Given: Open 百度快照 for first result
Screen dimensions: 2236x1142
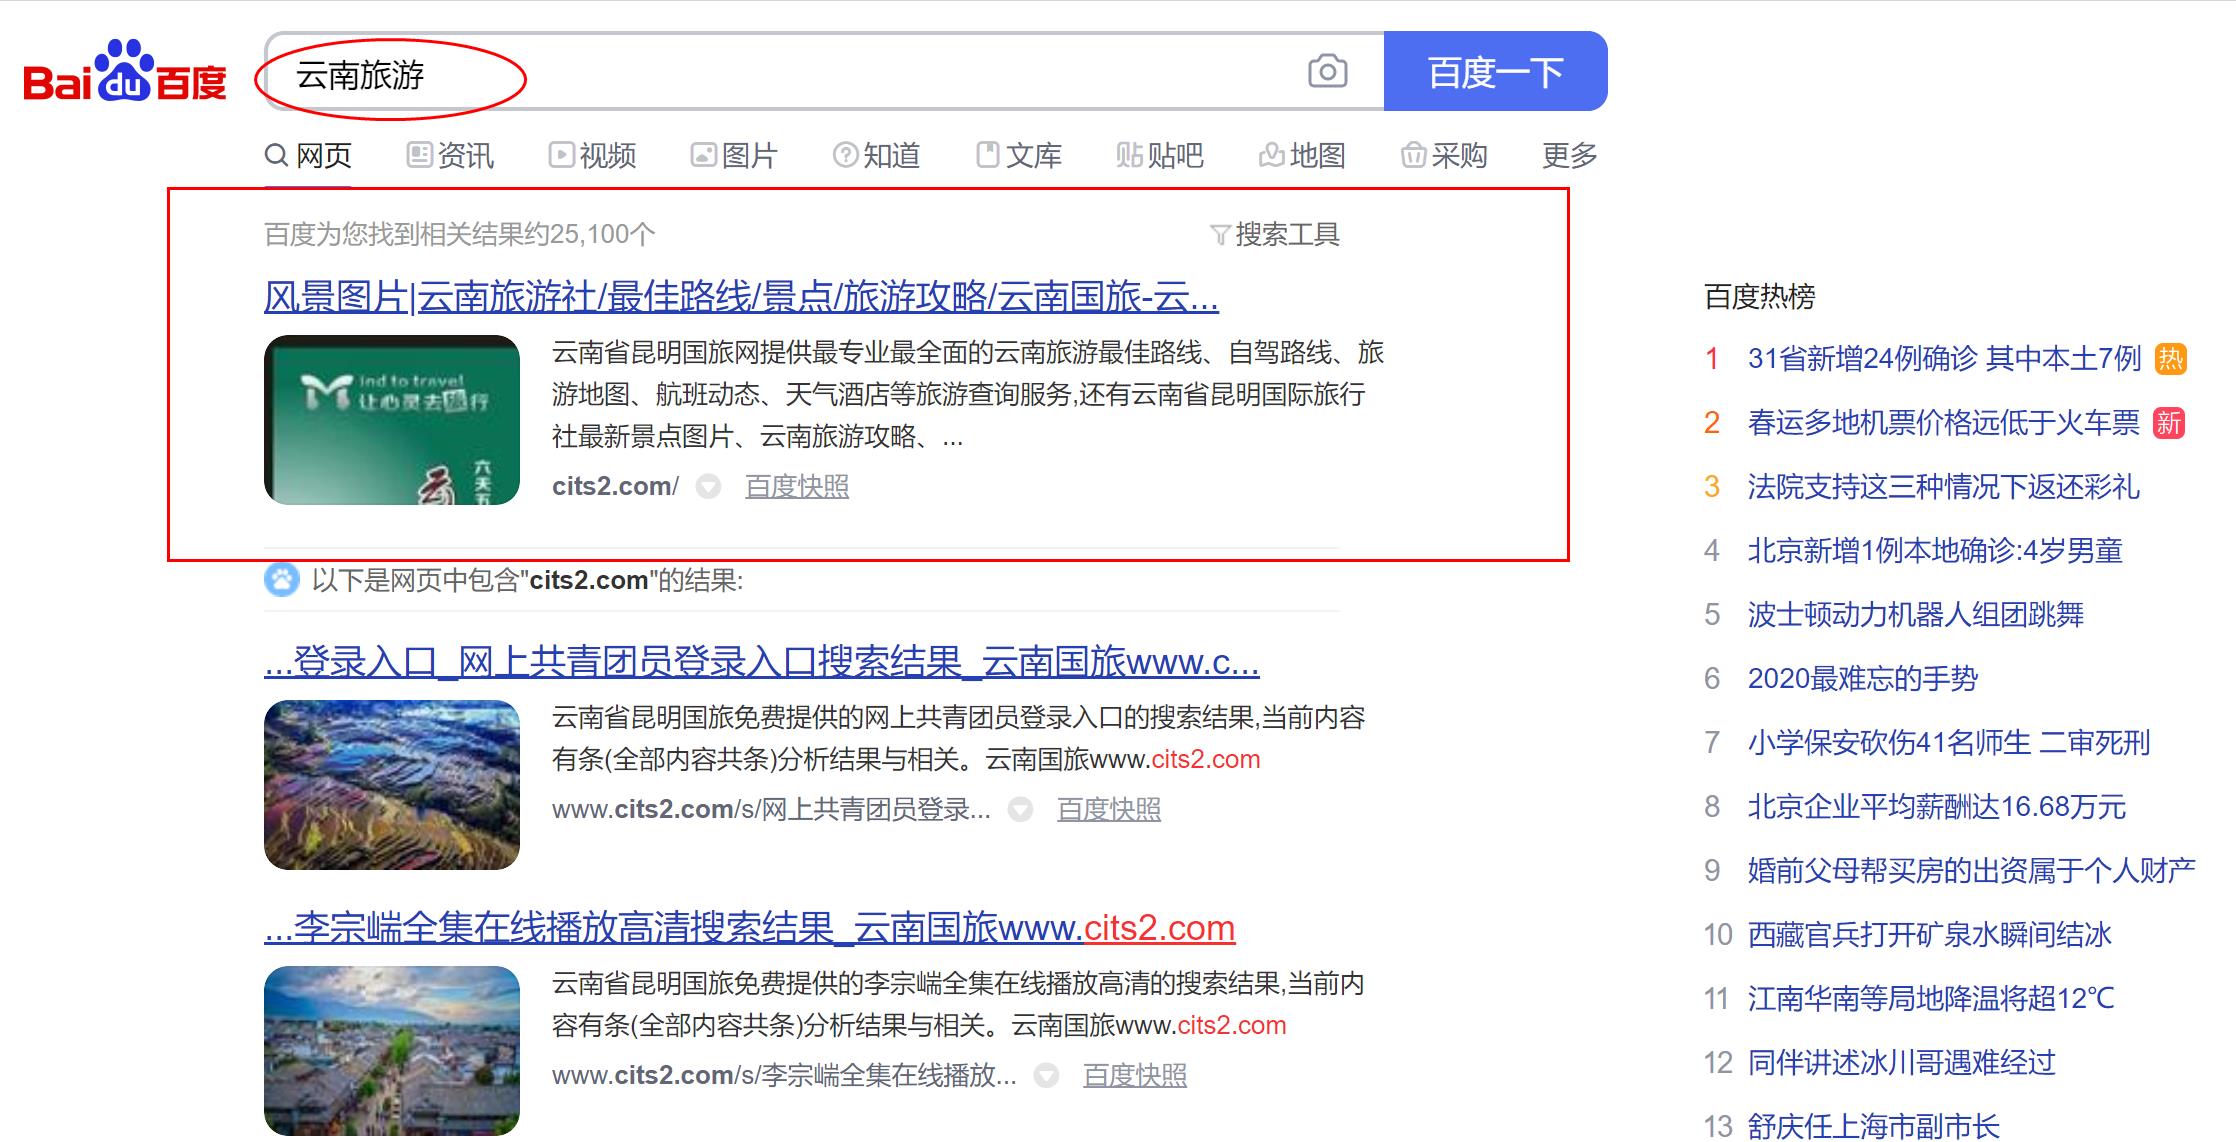Looking at the screenshot, I should tap(797, 487).
